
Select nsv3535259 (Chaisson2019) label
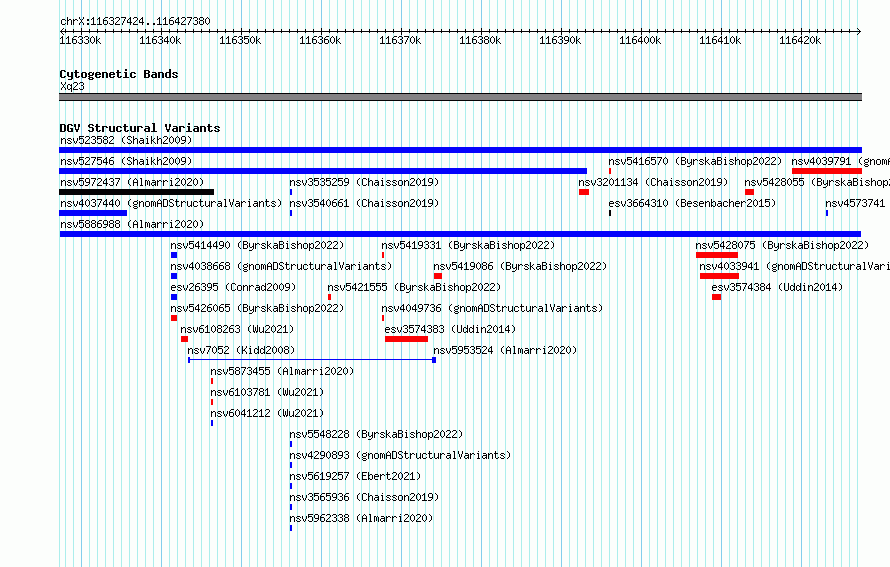click(364, 182)
